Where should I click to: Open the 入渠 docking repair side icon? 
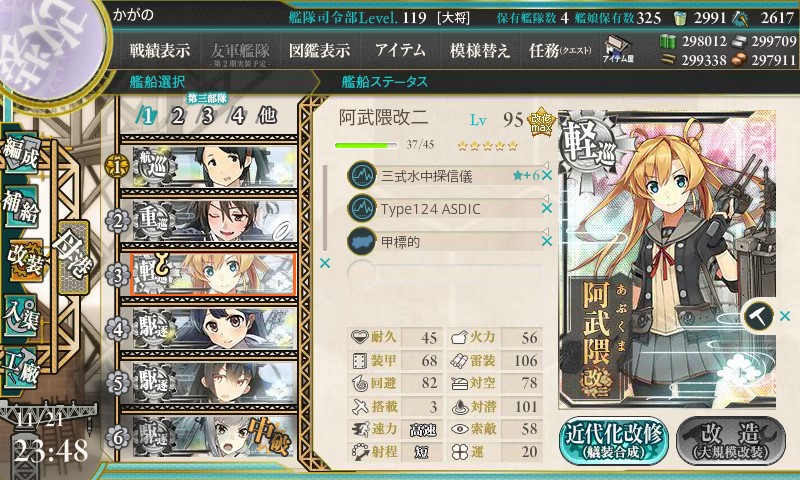click(x=21, y=315)
